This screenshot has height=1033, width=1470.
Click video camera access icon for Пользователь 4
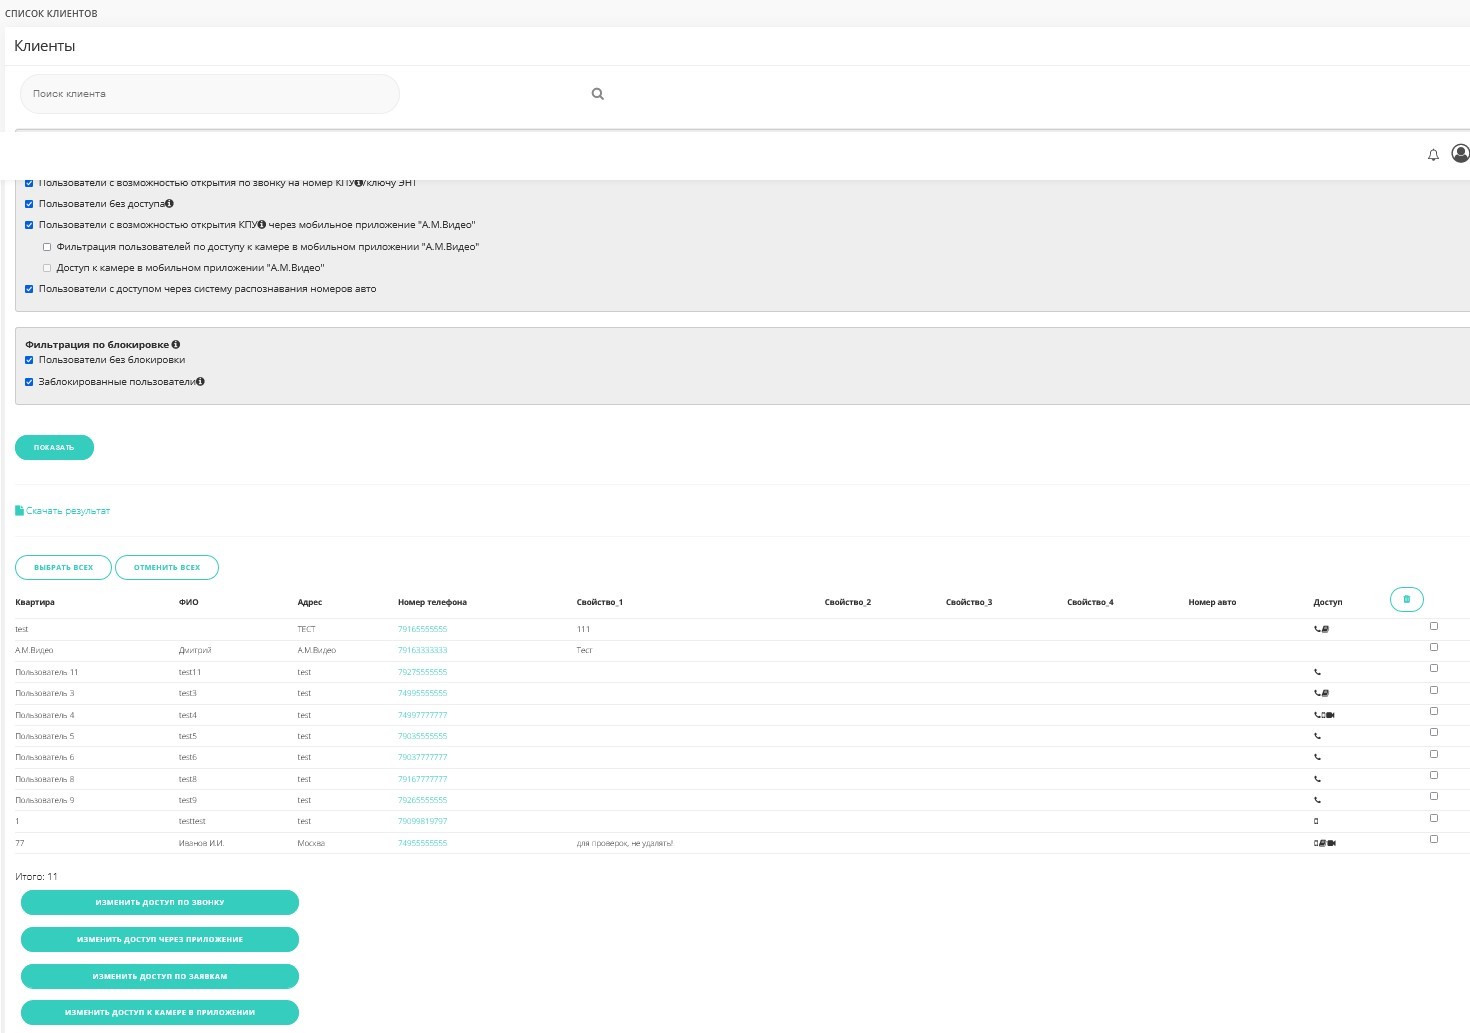(x=1331, y=715)
